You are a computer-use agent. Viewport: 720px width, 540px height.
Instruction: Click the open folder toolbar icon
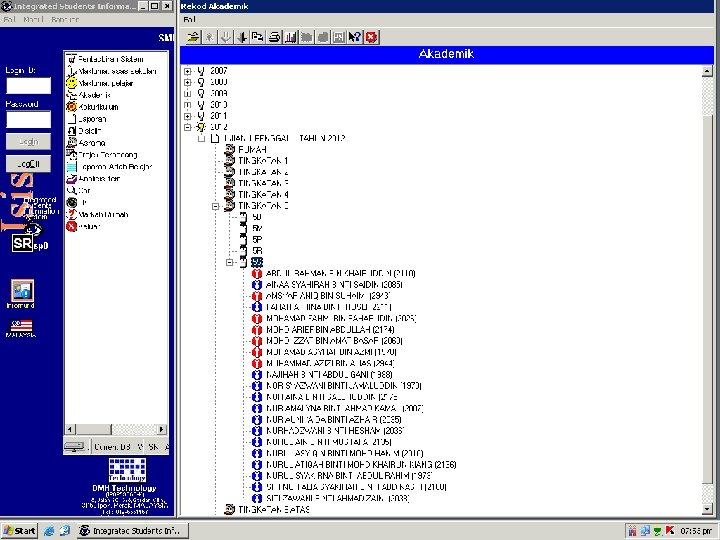pos(193,37)
